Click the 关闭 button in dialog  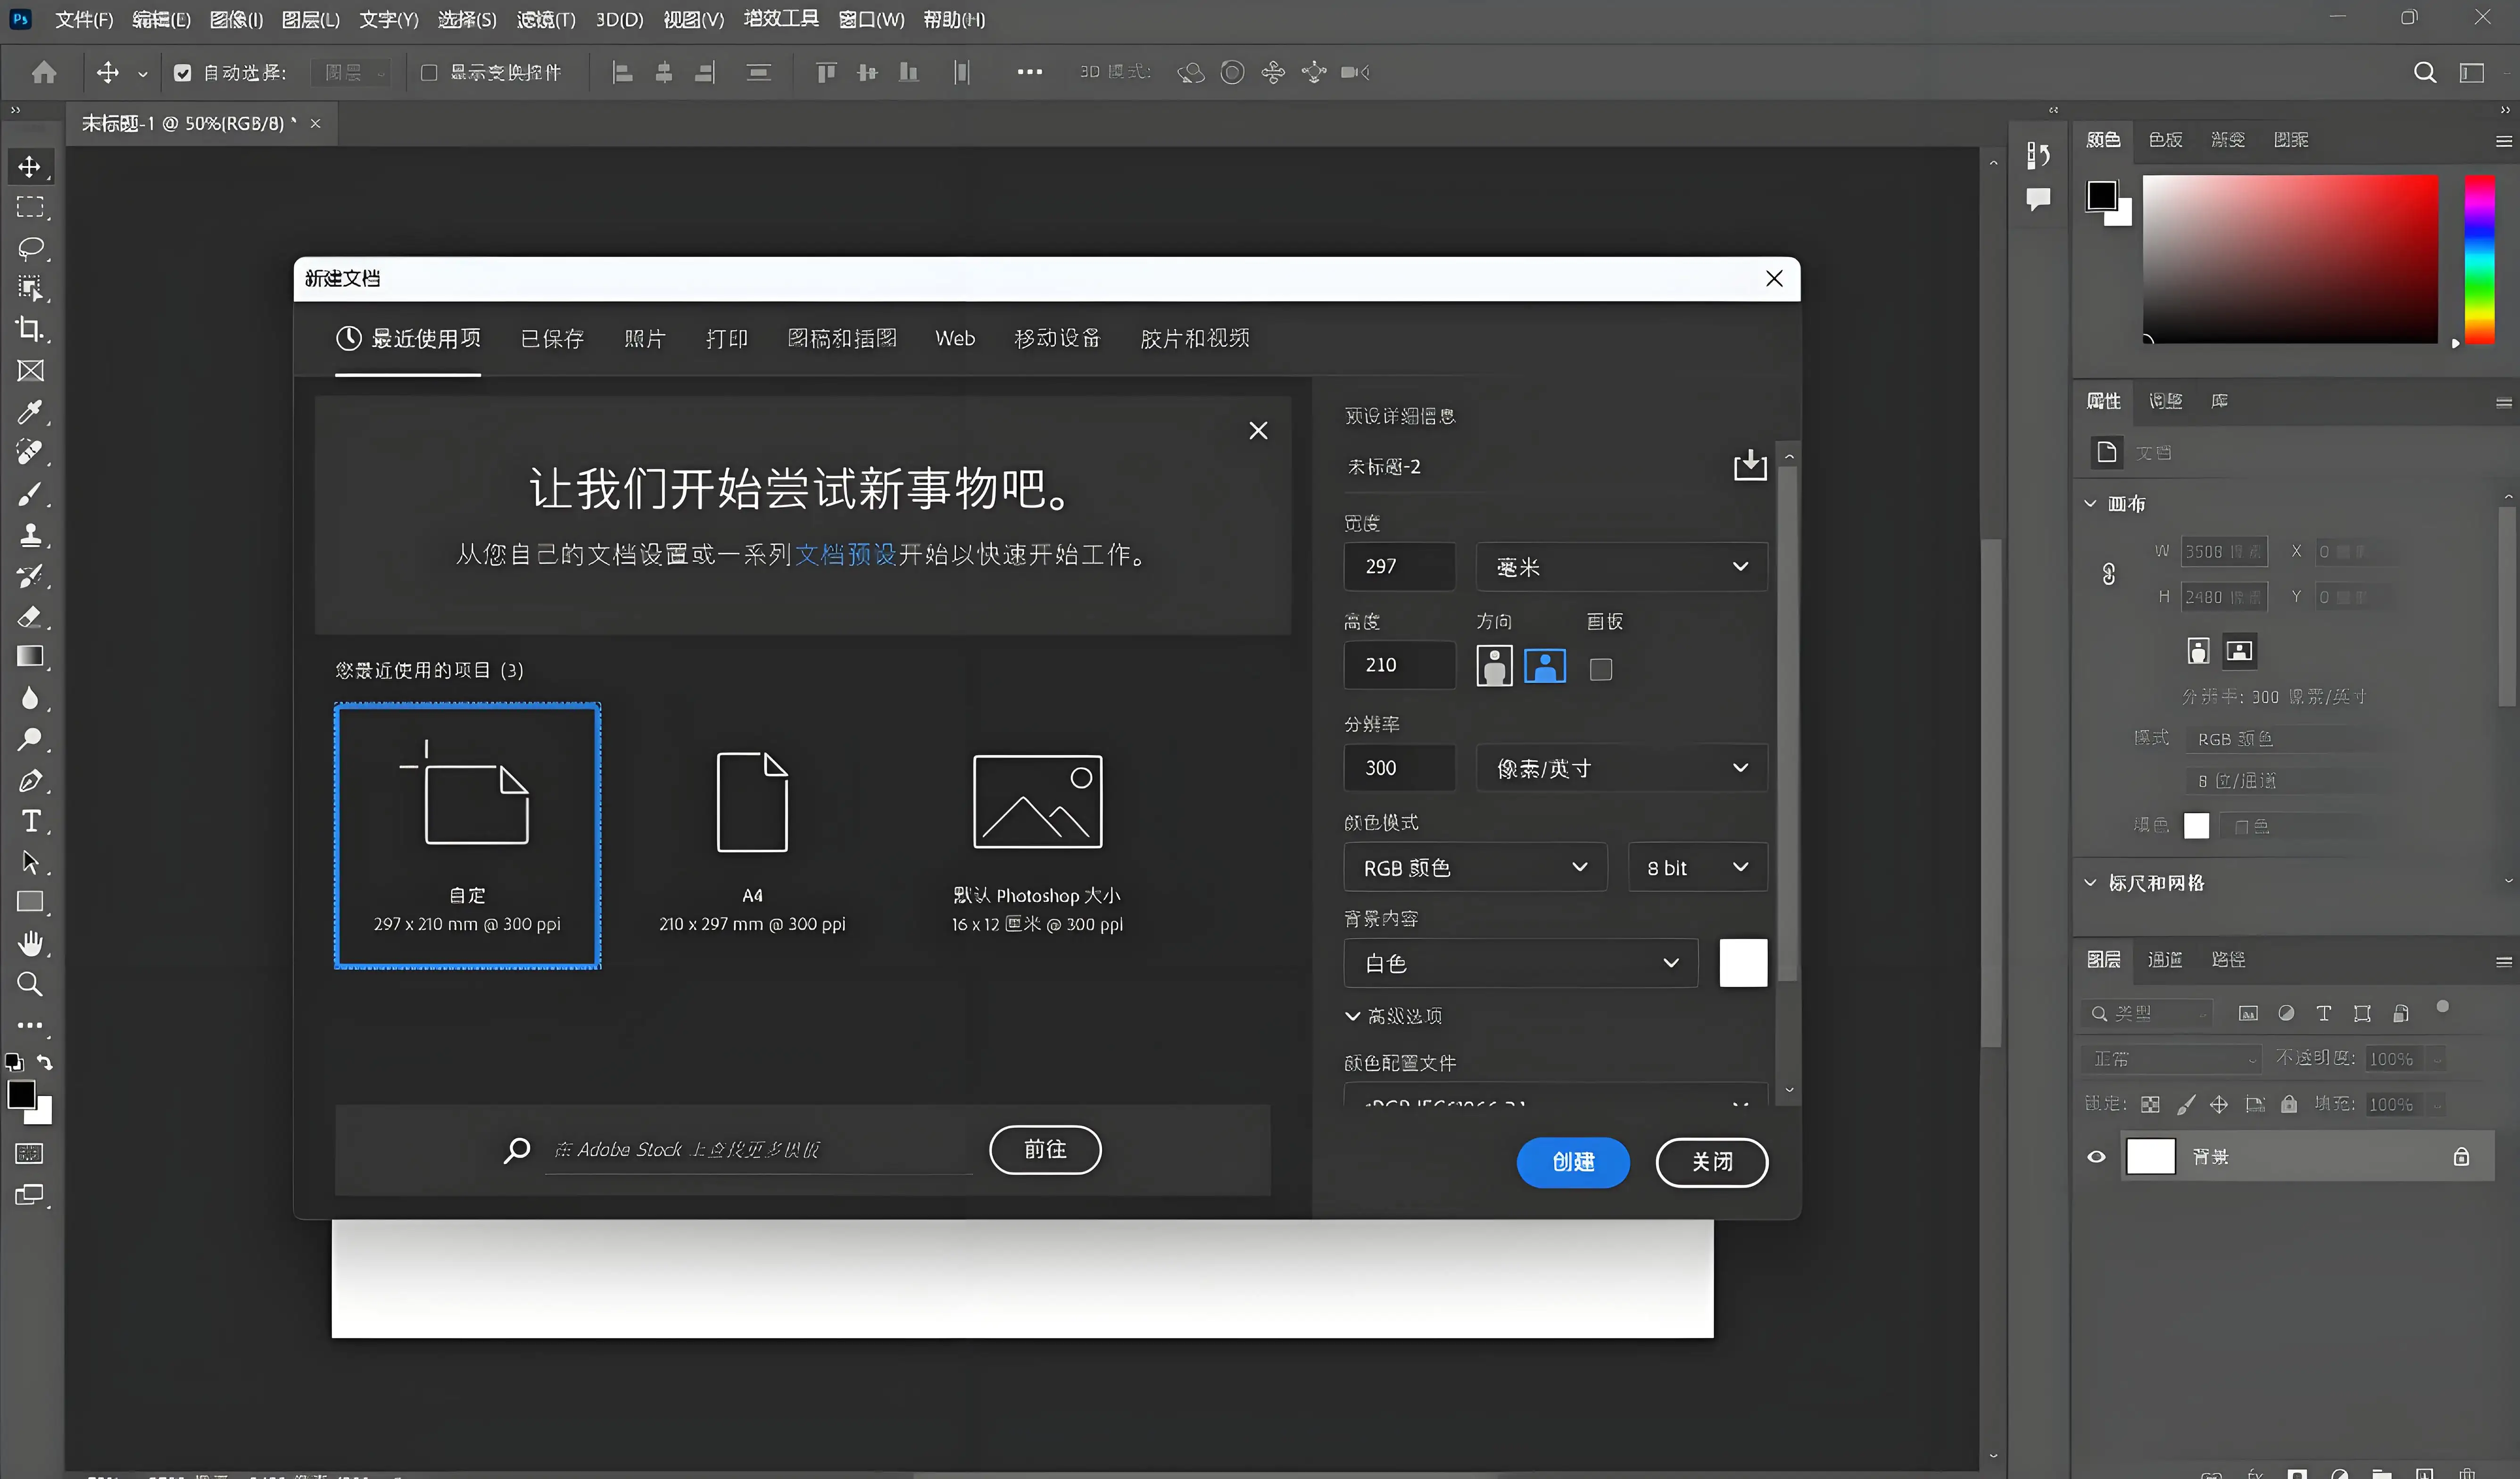pyautogui.click(x=1712, y=1162)
